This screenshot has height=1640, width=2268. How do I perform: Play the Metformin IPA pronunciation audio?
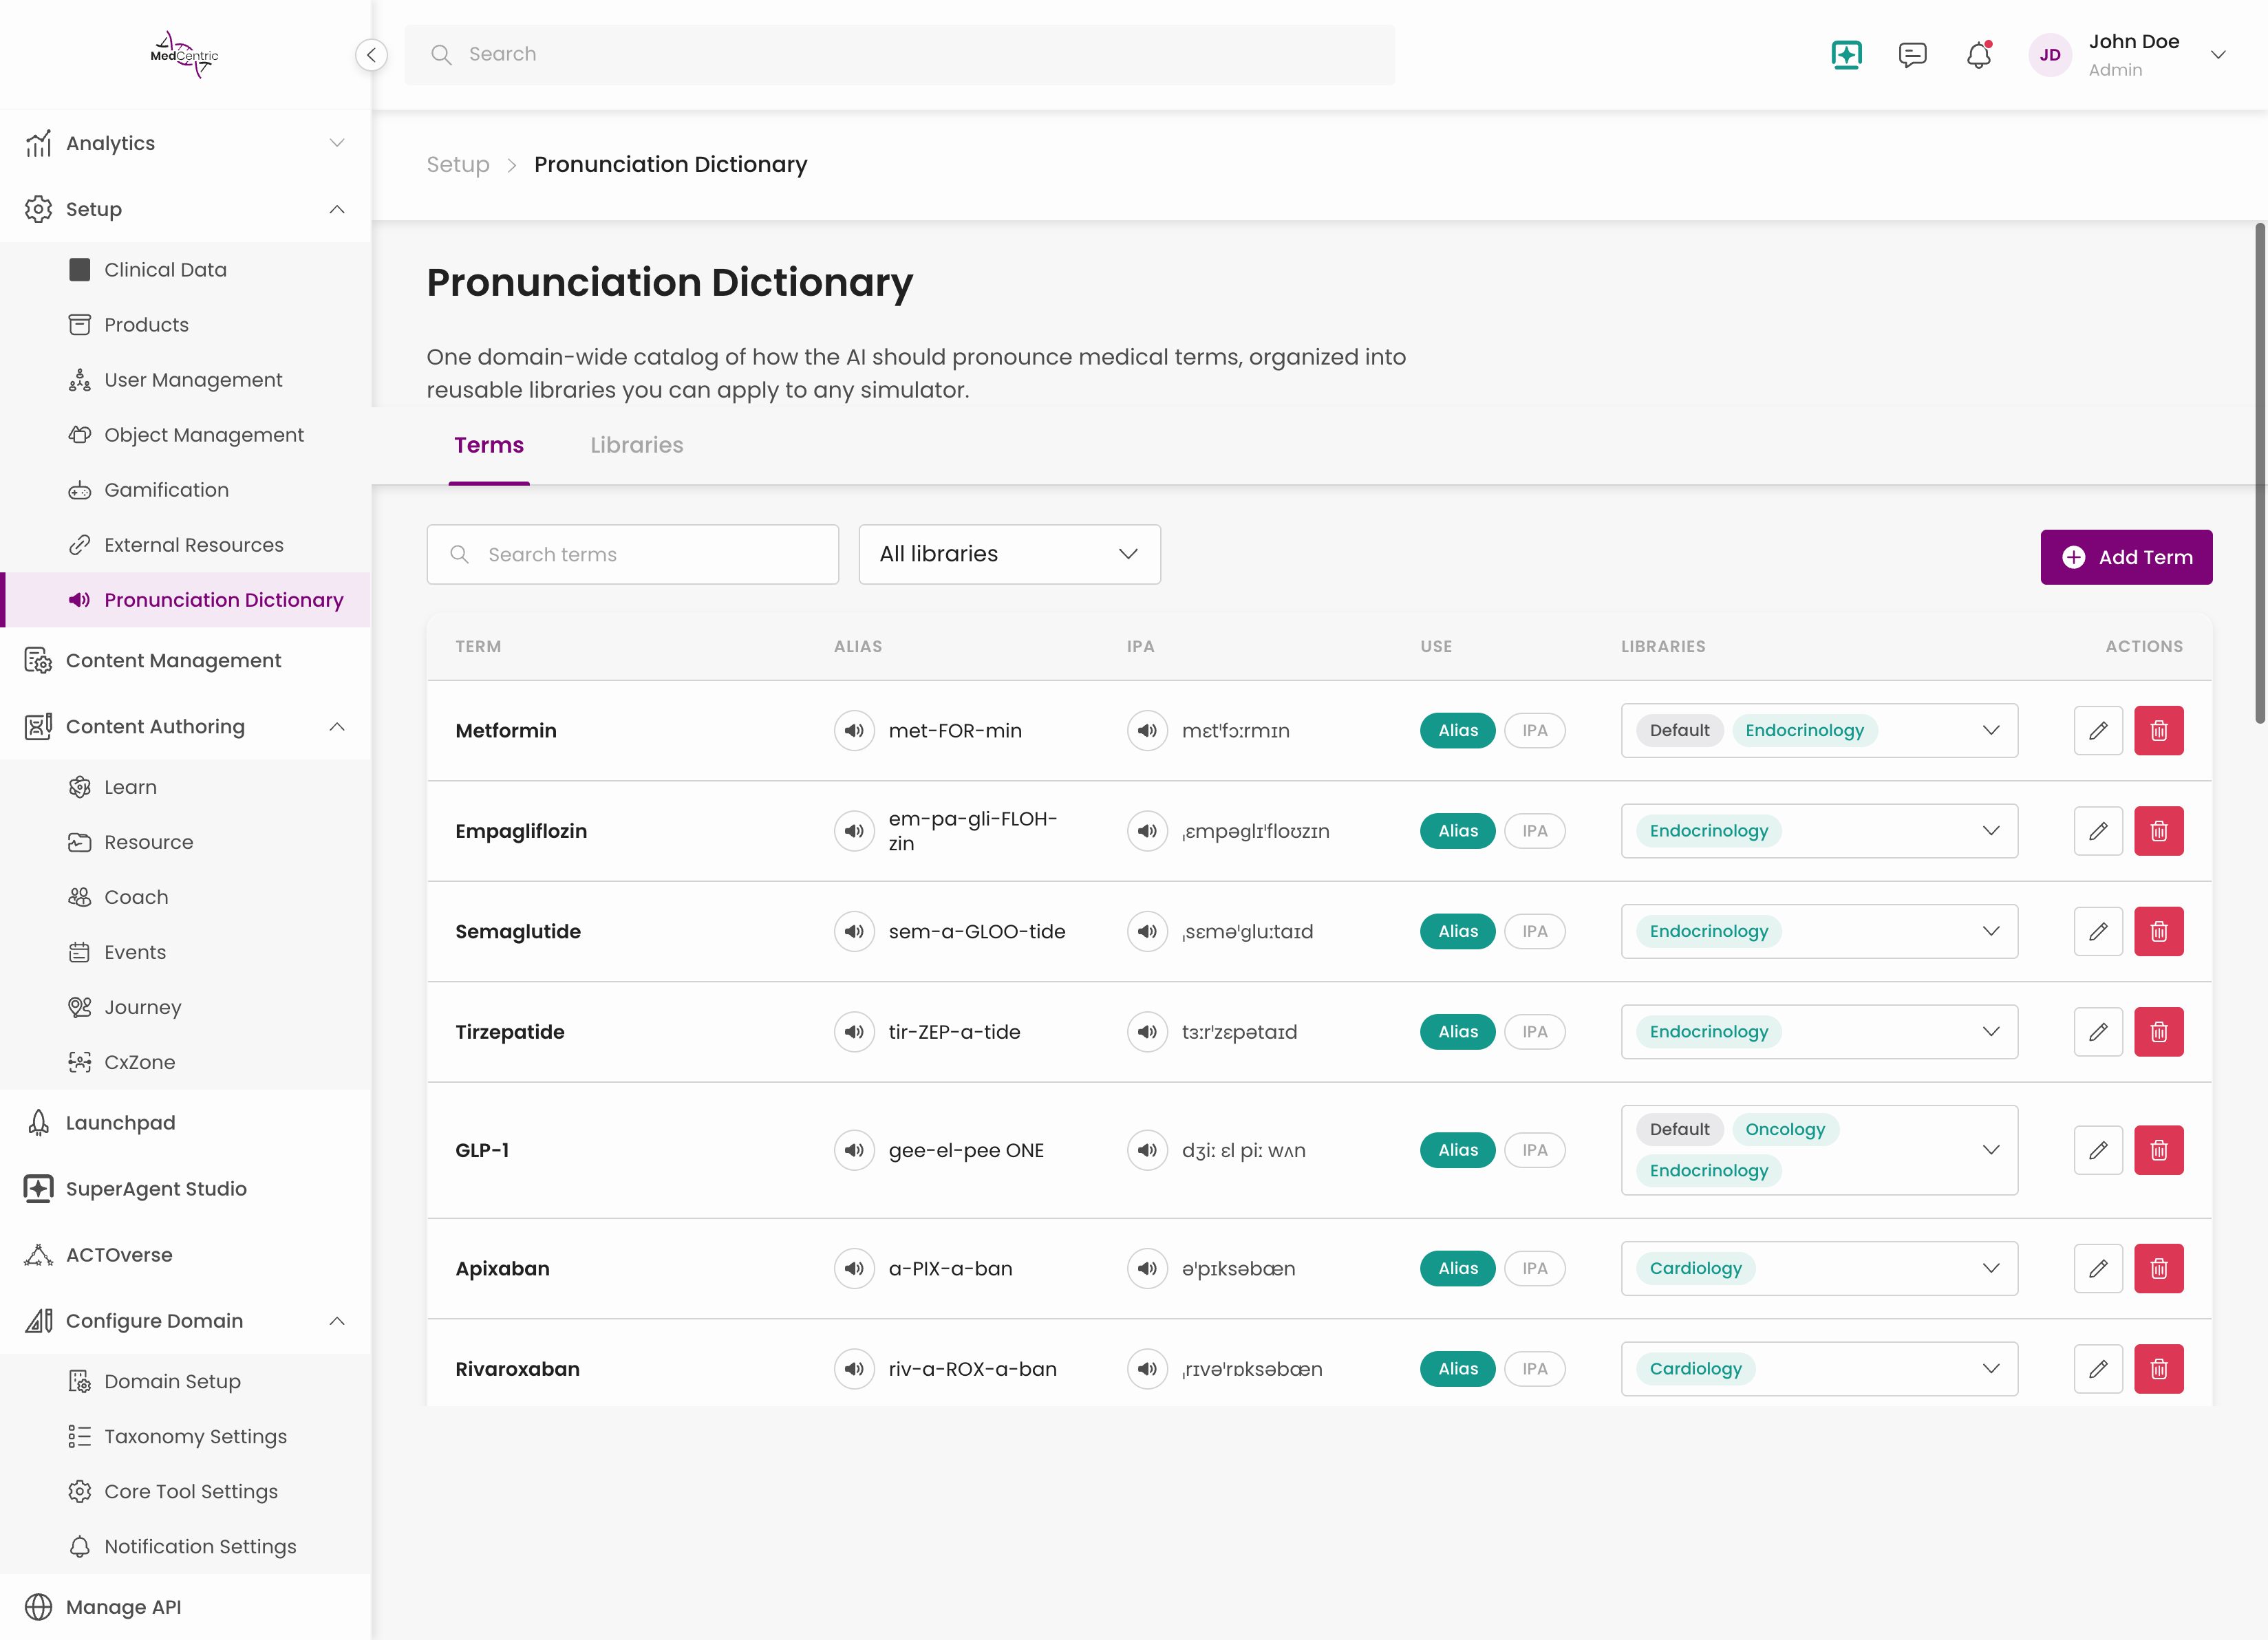coord(1147,731)
